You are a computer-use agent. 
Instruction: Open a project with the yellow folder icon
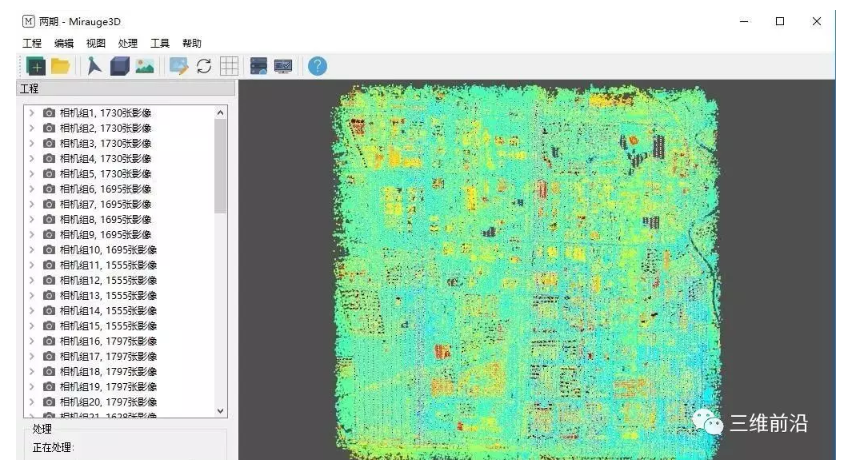click(x=60, y=67)
